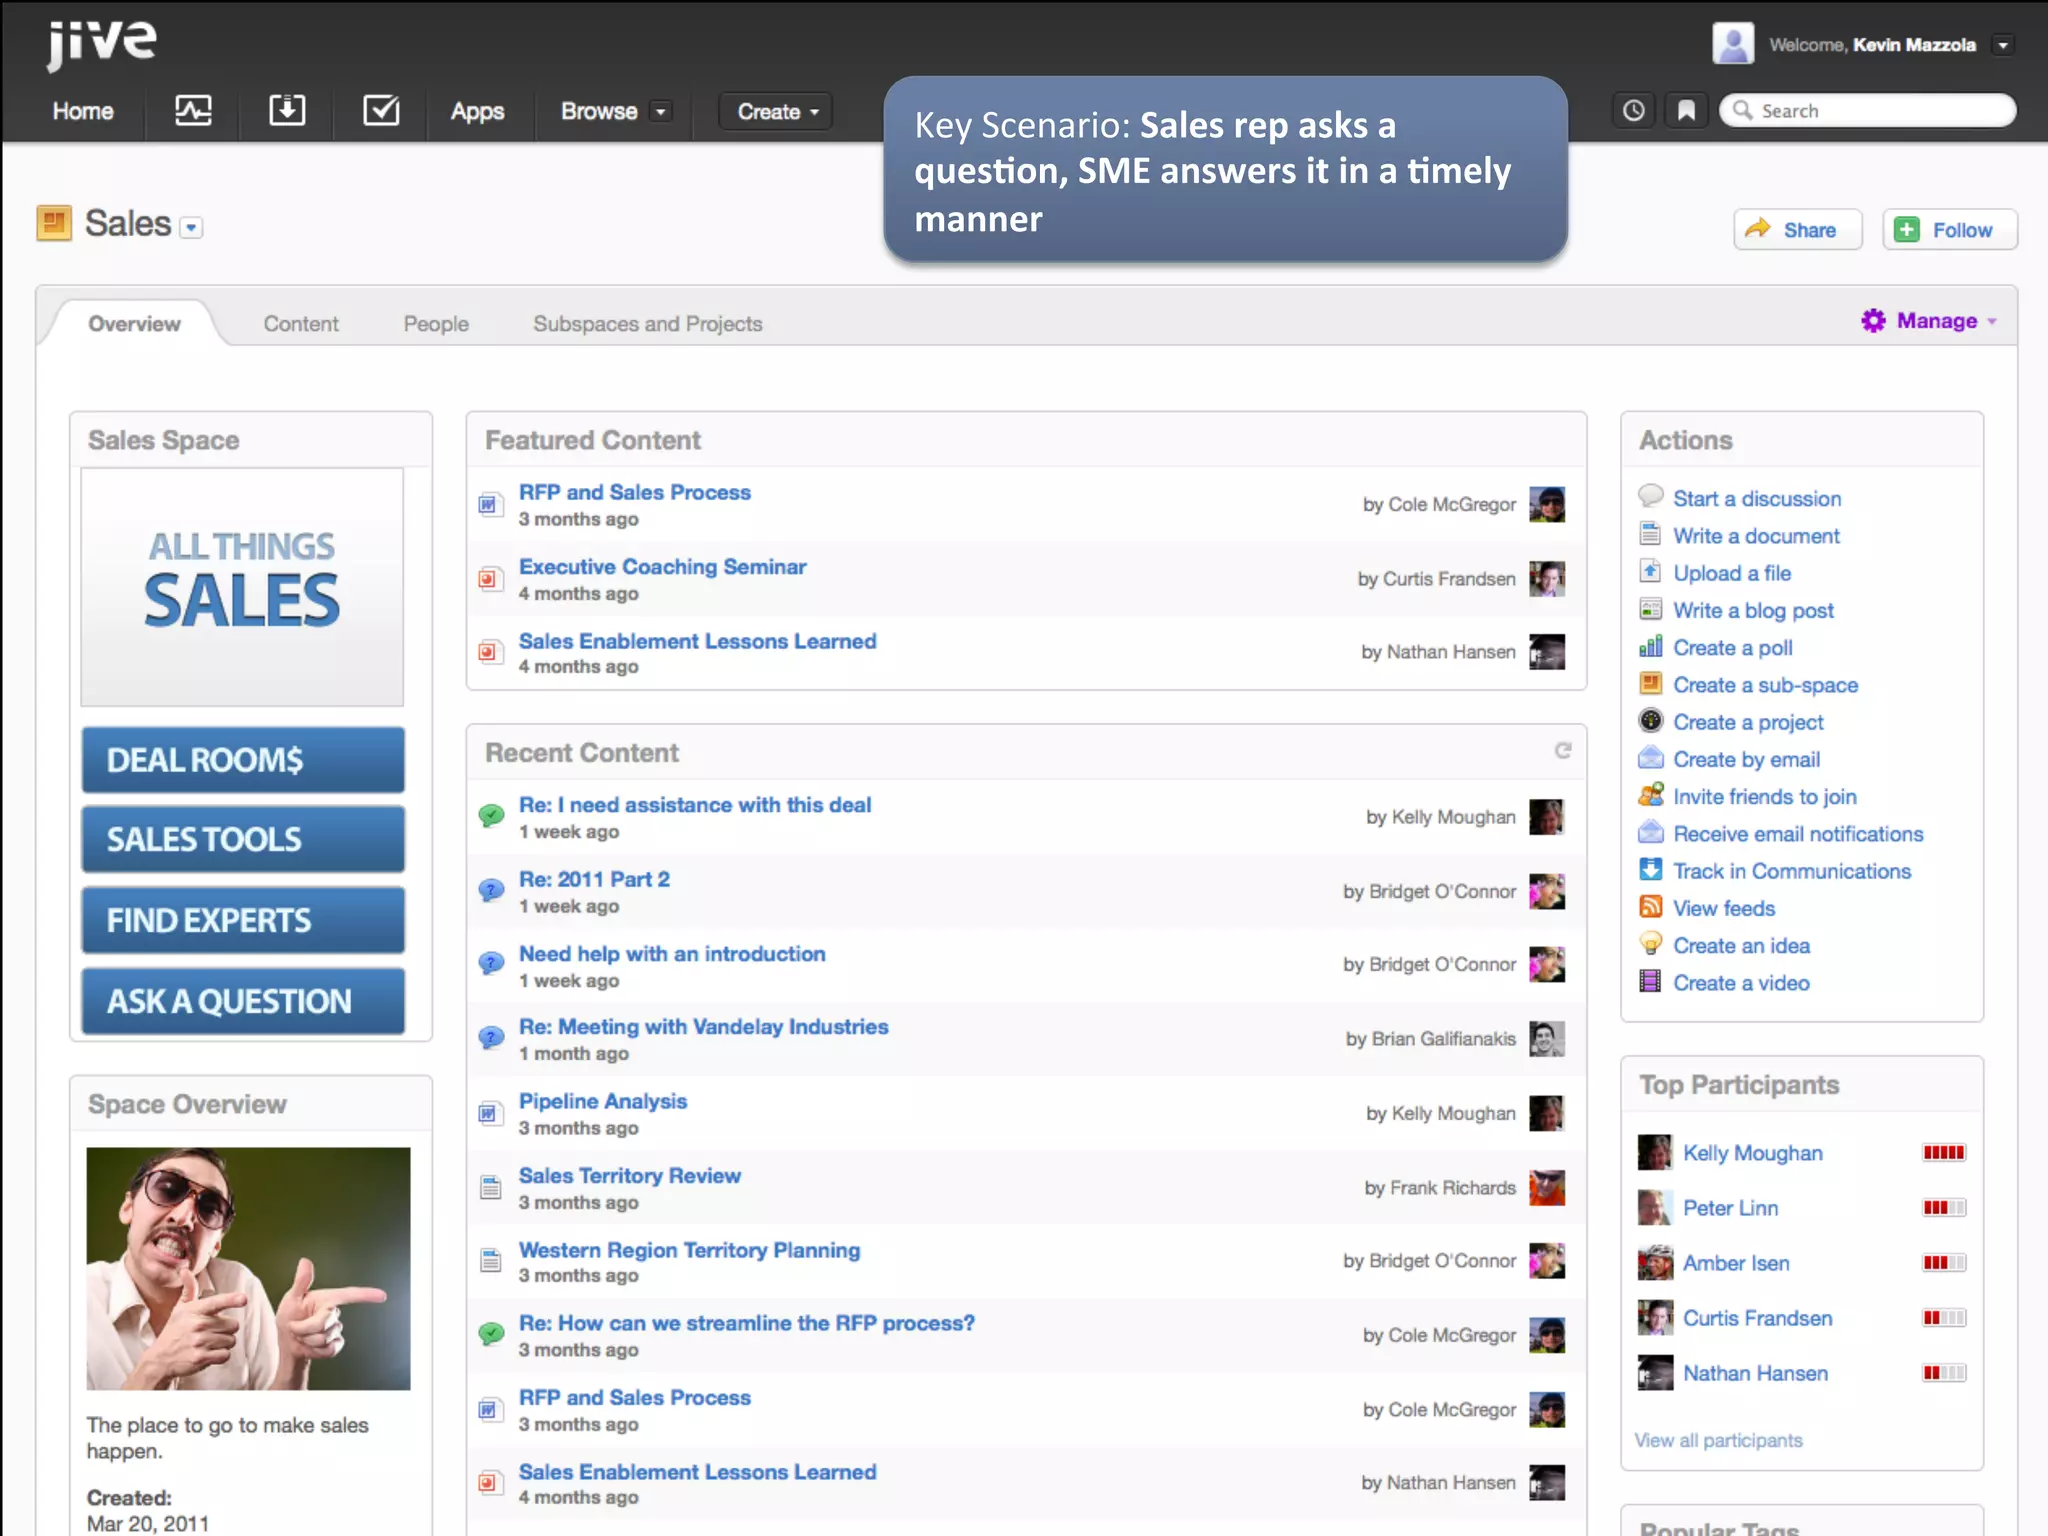The width and height of the screenshot is (2048, 1536).
Task: Follow the Sales space
Action: 1949,230
